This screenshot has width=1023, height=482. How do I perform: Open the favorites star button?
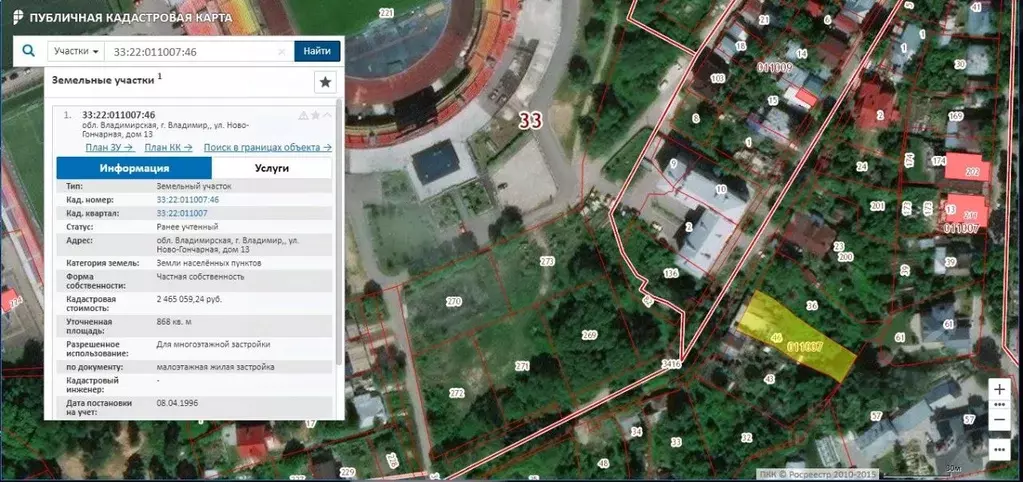325,82
